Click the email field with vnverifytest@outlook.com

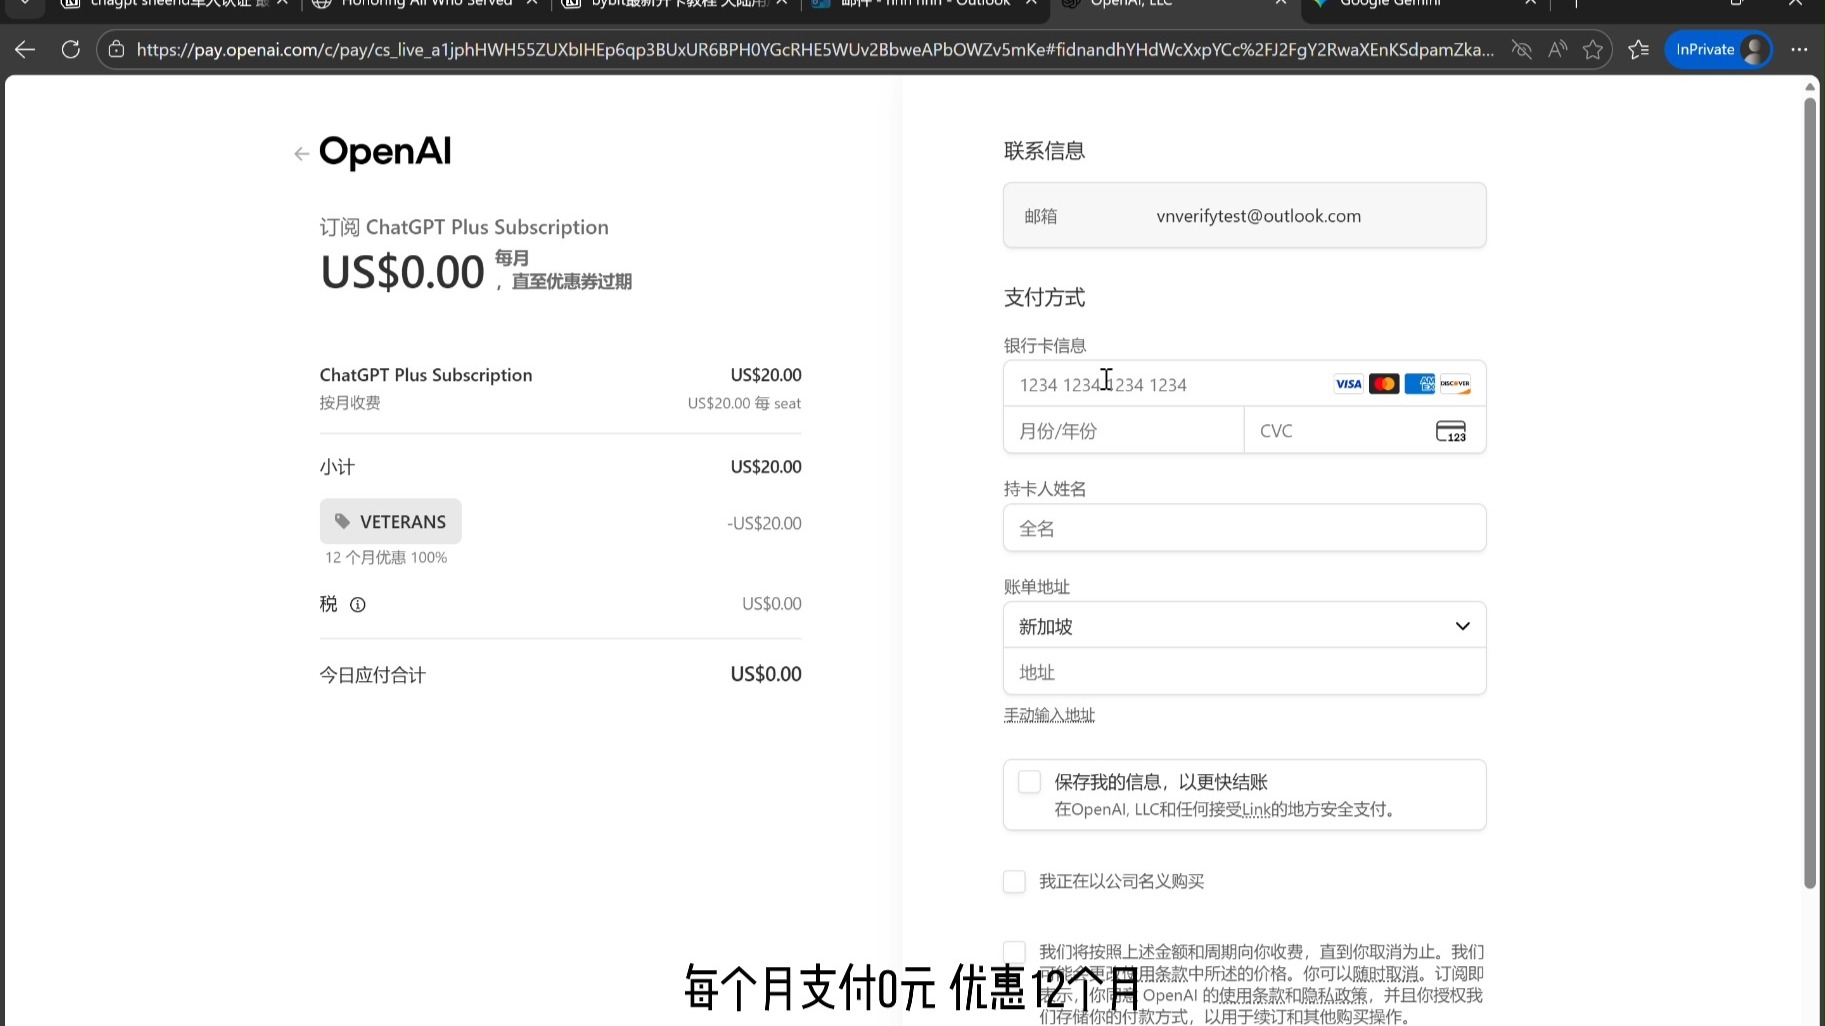click(x=1244, y=215)
